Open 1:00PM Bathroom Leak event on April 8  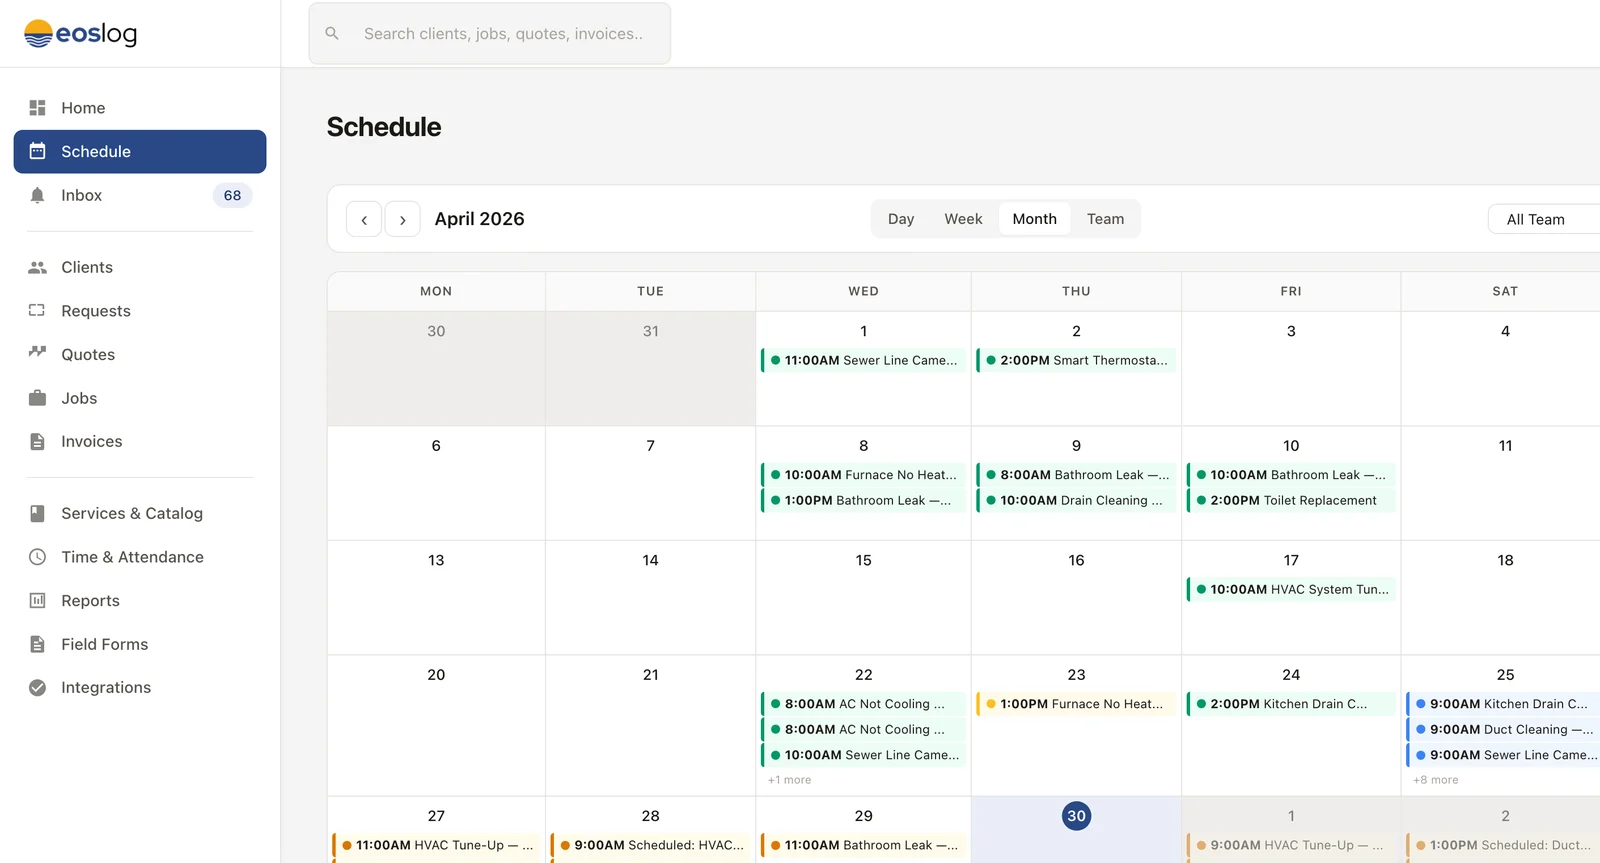coord(864,500)
